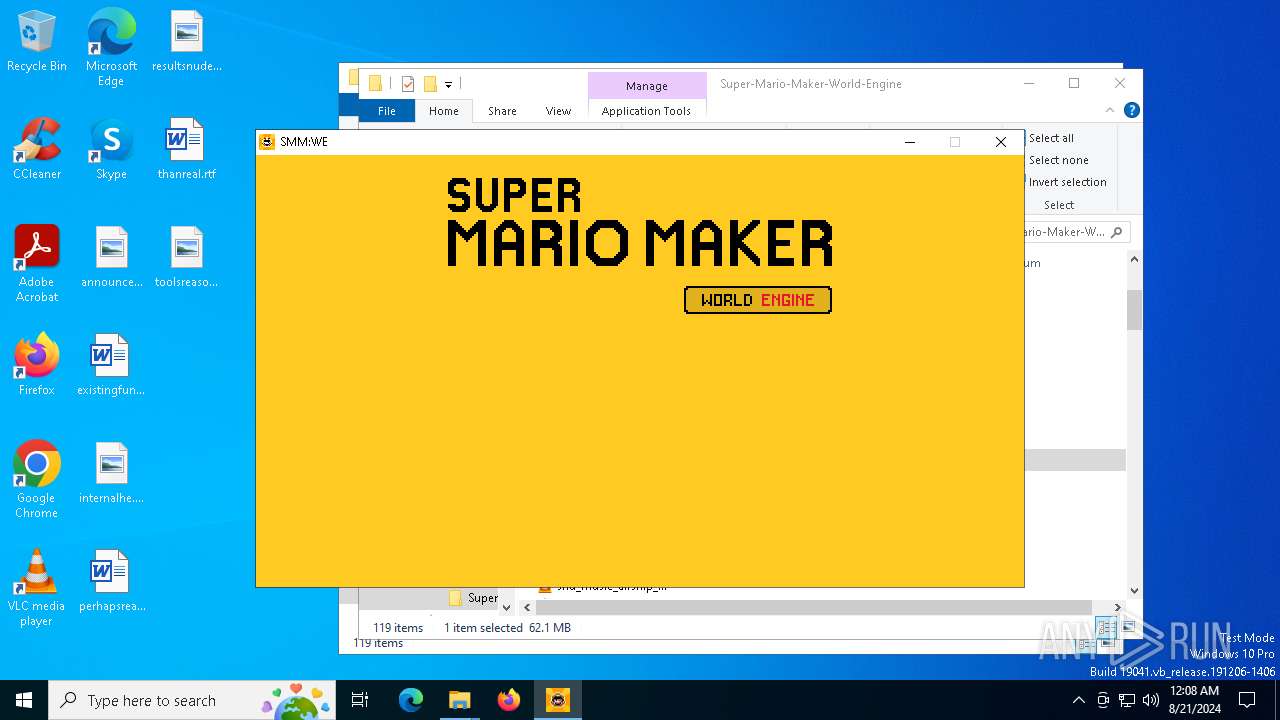The image size is (1280, 720).
Task: Click the search magnifier in Explorer search box
Action: [1117, 232]
